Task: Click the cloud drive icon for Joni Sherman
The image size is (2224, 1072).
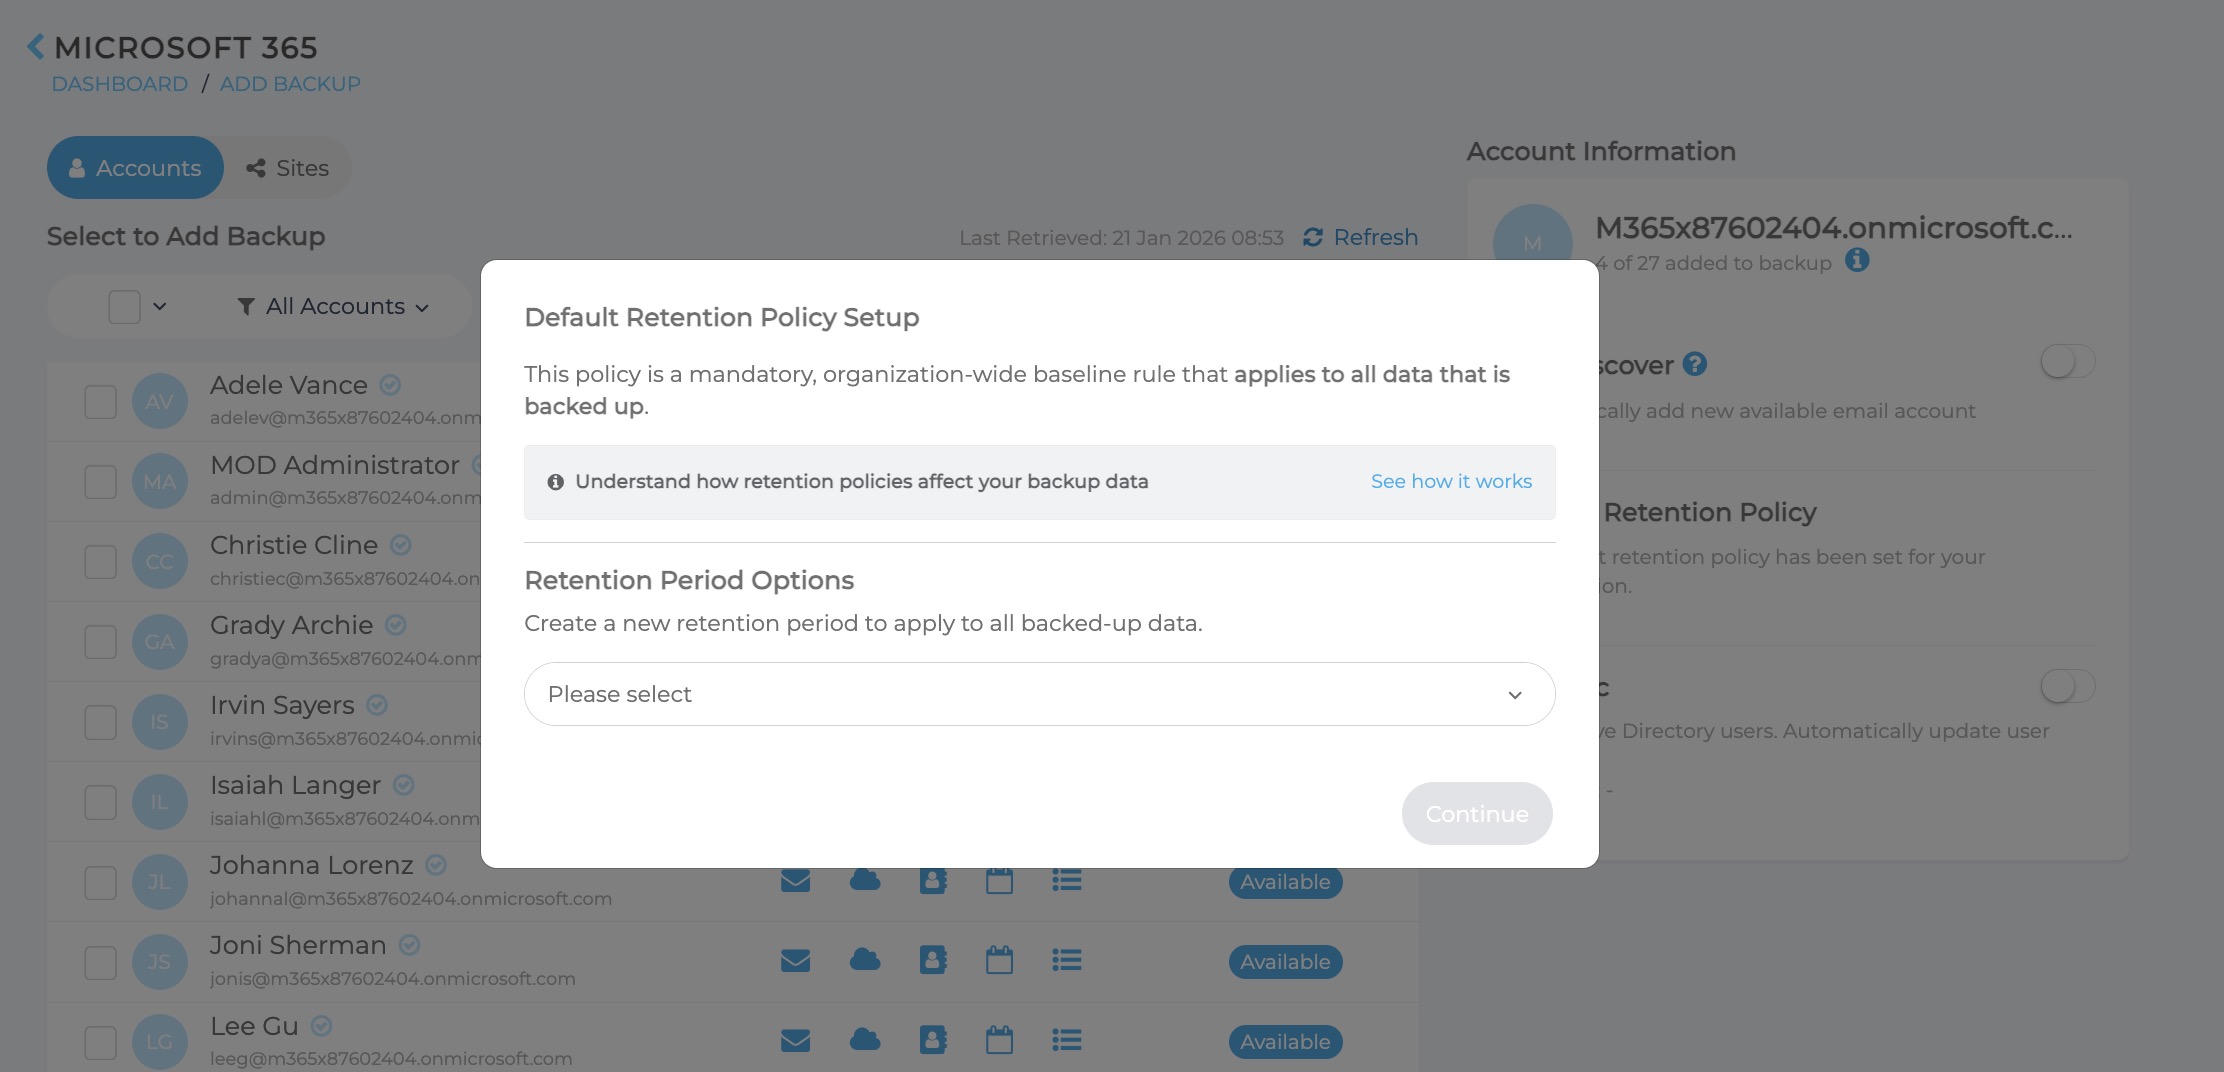Action: [x=865, y=960]
